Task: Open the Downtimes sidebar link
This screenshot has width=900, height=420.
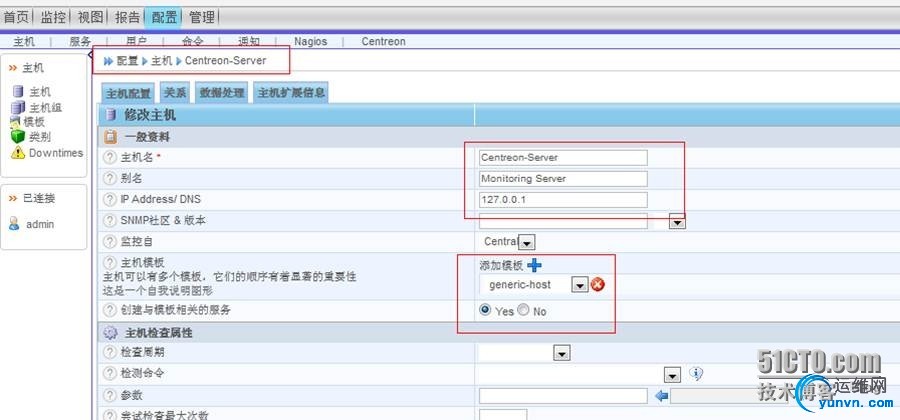Action: 56,153
